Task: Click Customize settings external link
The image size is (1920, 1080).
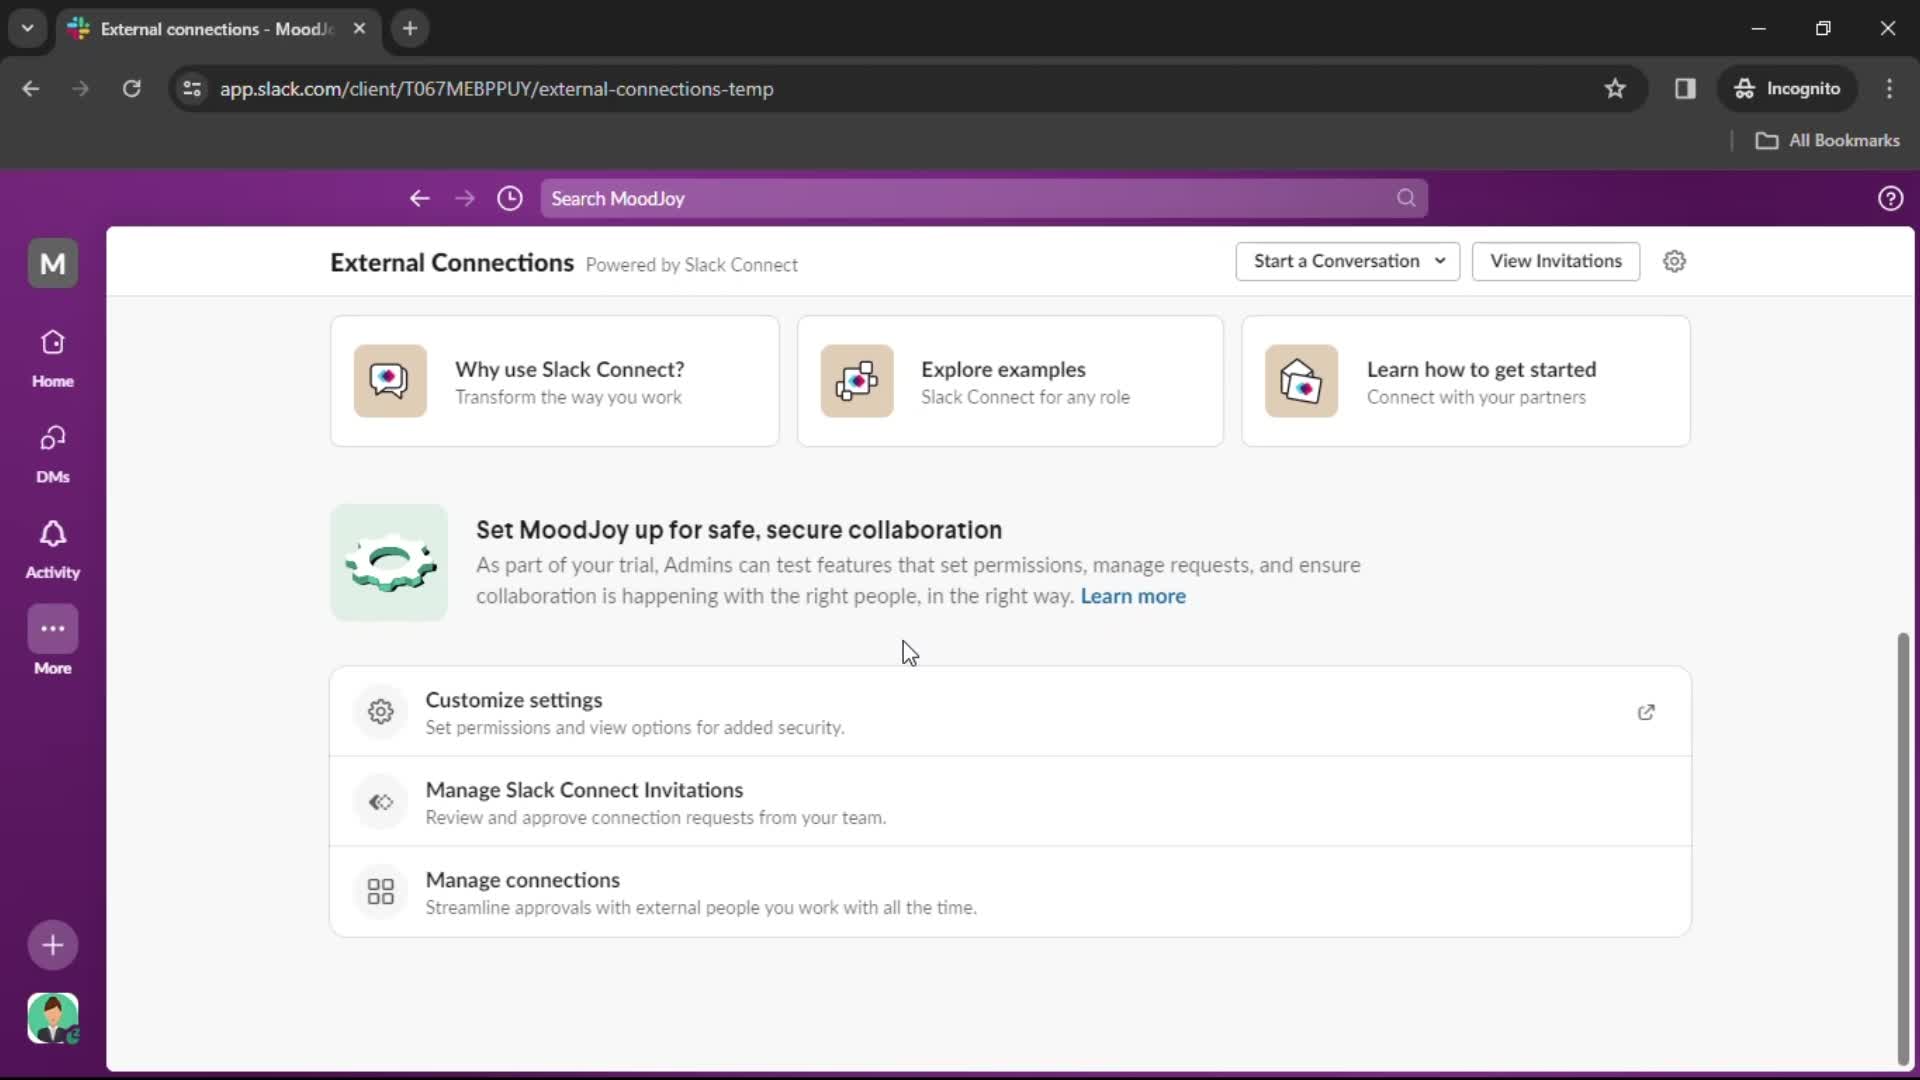Action: coord(1647,712)
